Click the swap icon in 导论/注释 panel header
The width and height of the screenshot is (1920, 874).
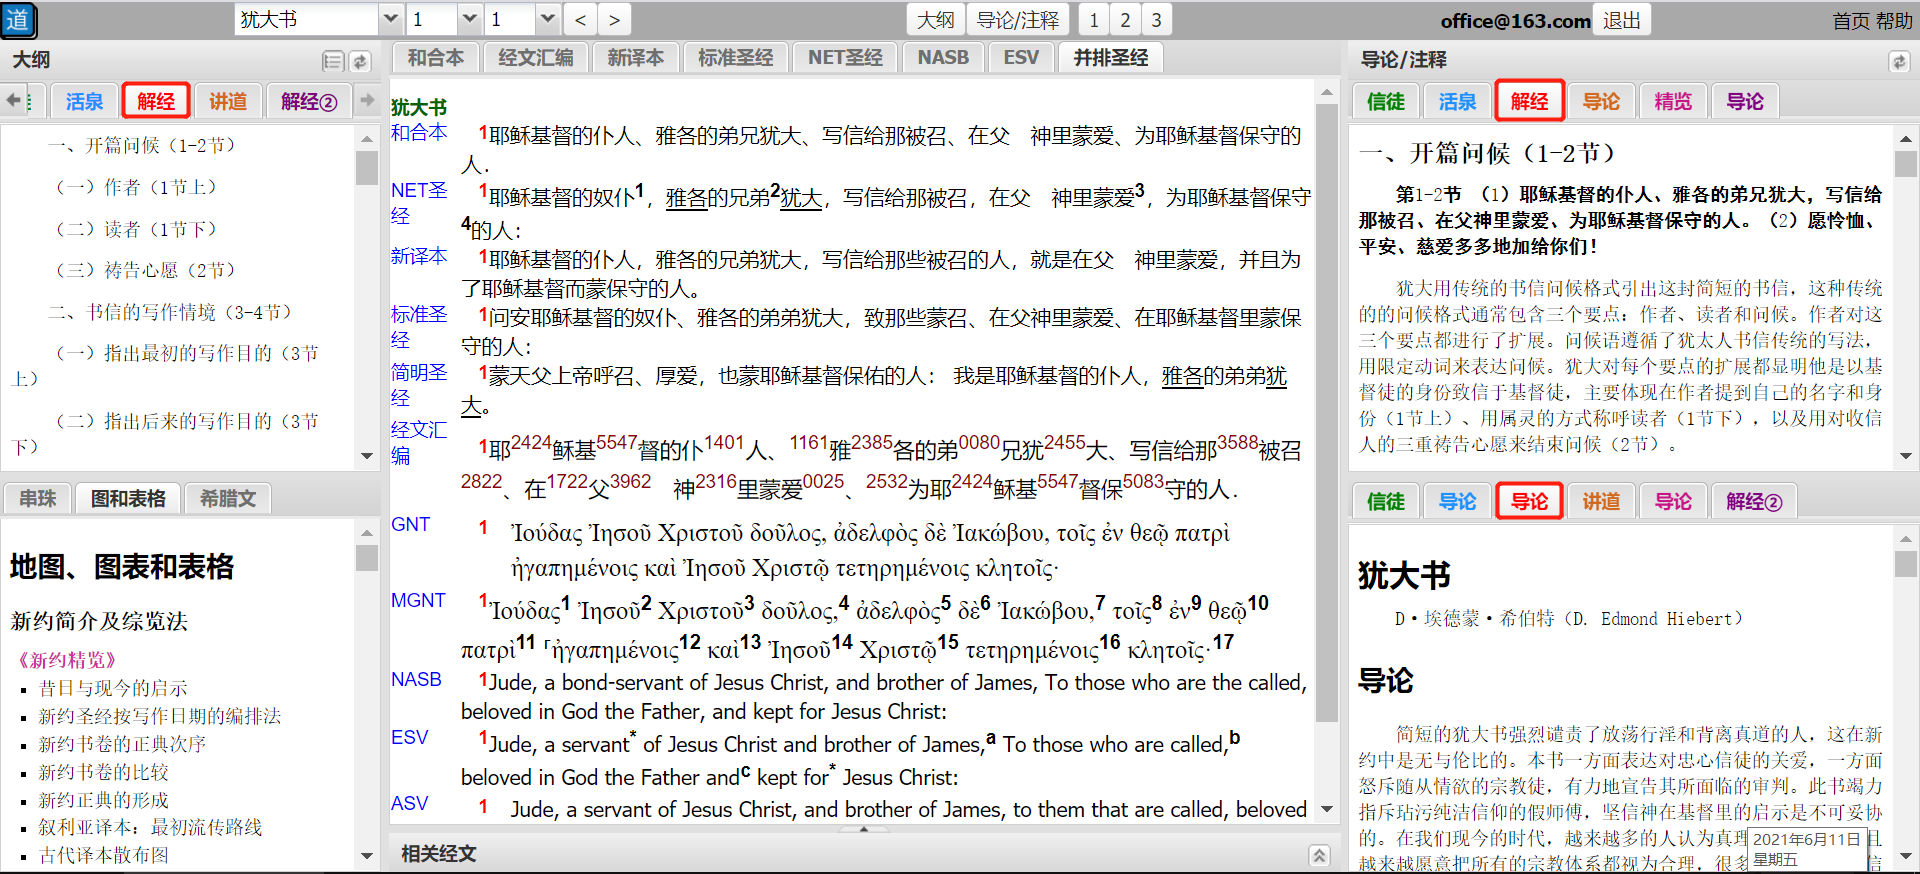tap(1898, 62)
